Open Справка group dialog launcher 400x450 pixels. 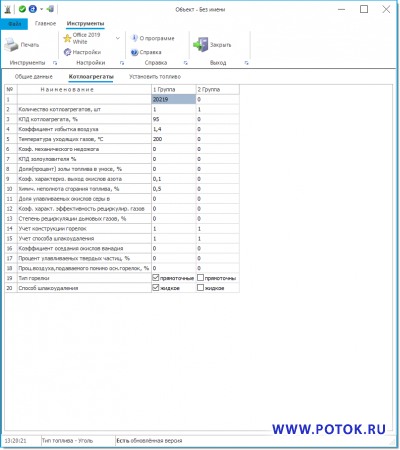[186, 63]
